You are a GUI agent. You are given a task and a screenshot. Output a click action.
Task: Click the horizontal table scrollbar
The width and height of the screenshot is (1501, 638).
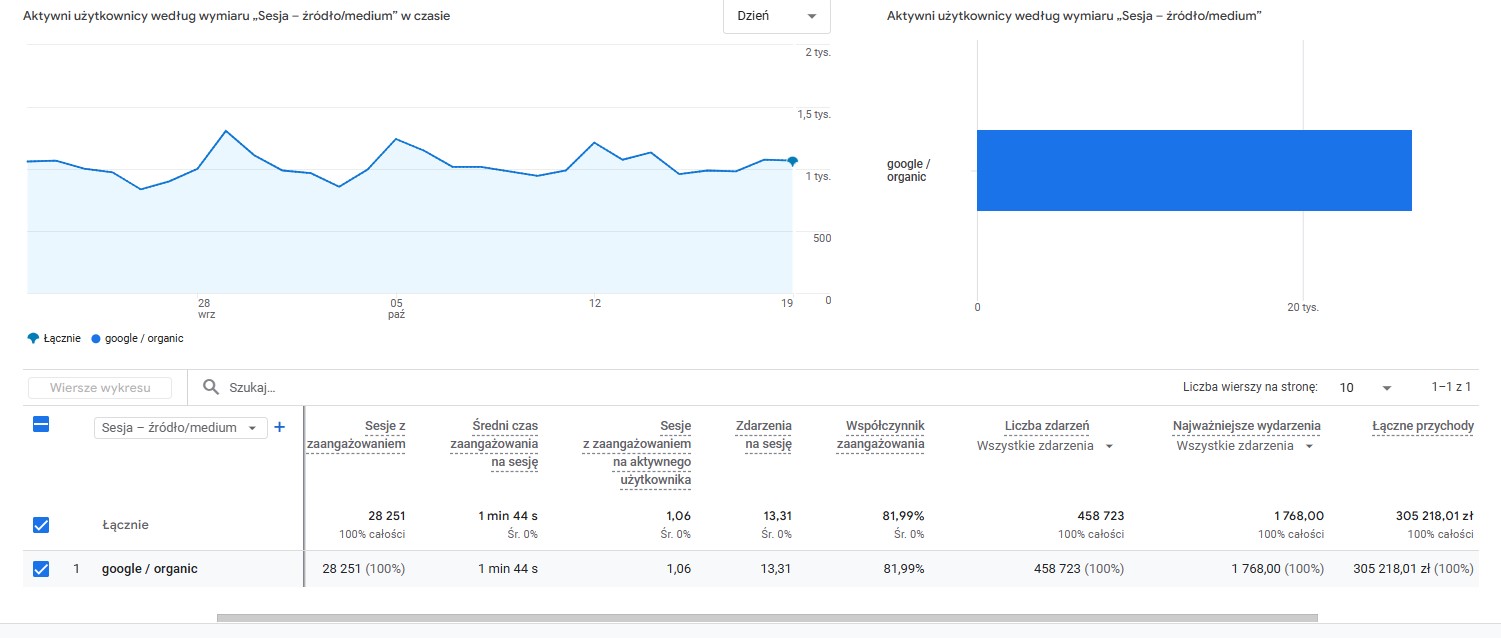tap(766, 618)
